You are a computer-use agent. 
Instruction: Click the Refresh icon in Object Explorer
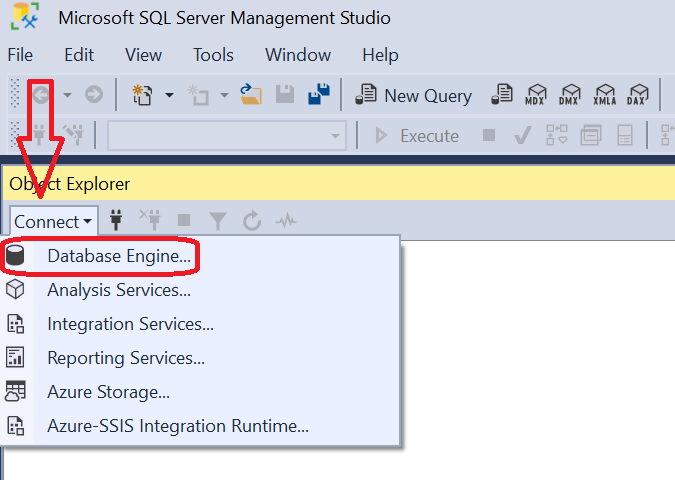252,220
